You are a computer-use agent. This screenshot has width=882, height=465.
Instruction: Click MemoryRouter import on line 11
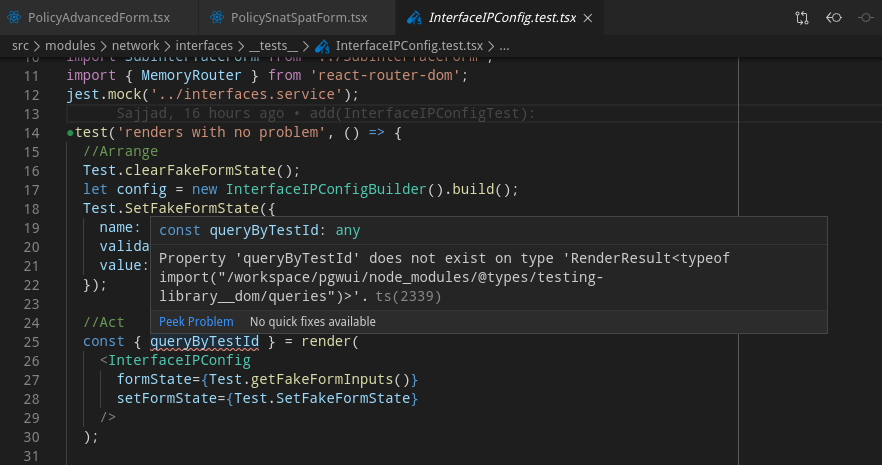[191, 75]
